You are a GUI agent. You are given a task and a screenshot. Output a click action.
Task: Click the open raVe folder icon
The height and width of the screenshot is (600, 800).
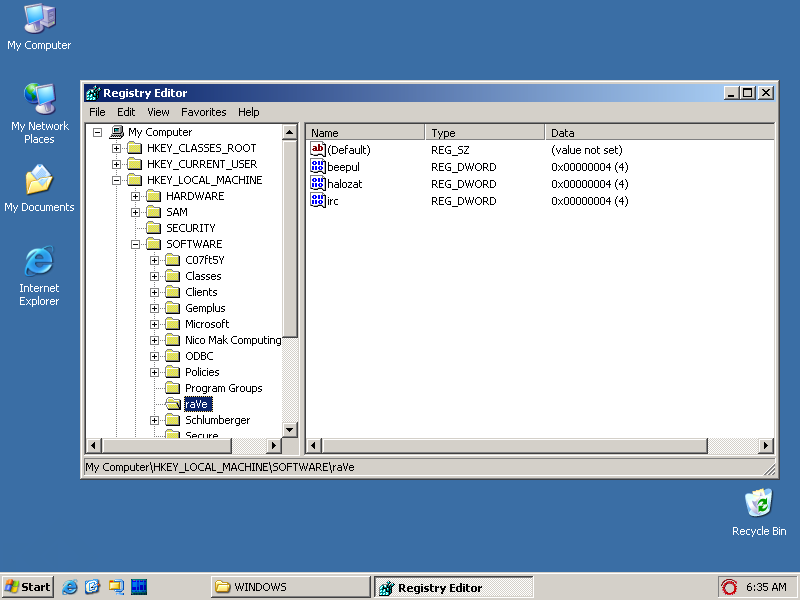click(173, 404)
